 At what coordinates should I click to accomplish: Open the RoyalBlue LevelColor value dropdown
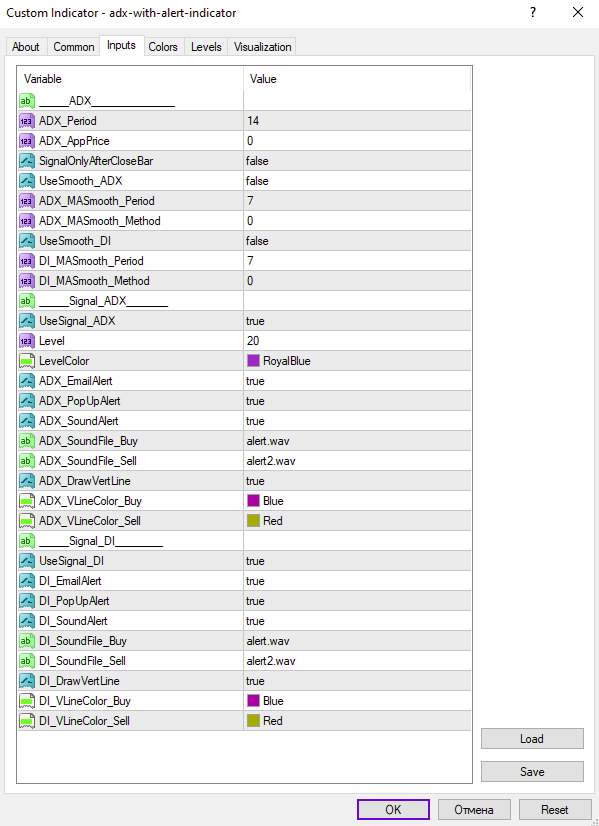click(358, 361)
